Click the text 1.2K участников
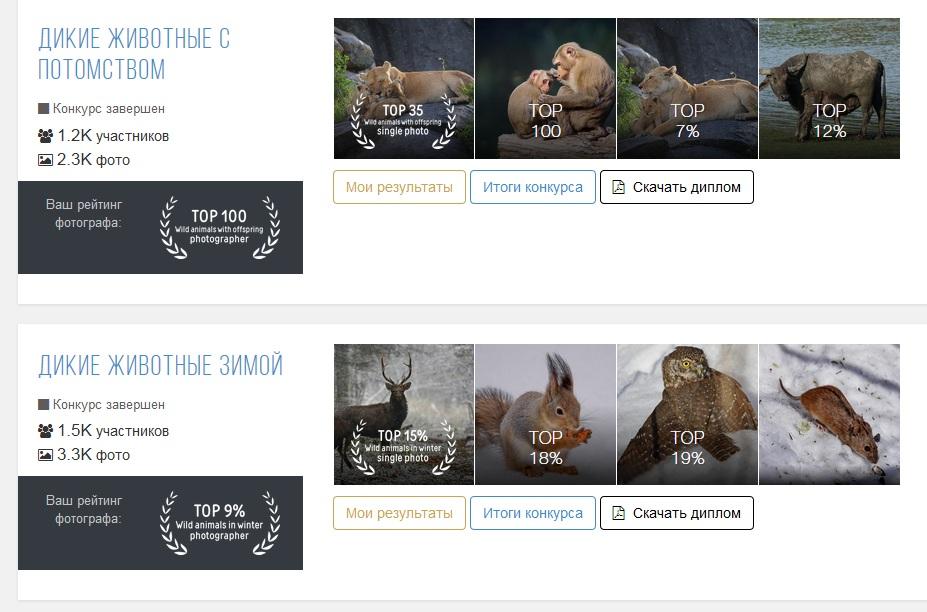 click(x=113, y=136)
